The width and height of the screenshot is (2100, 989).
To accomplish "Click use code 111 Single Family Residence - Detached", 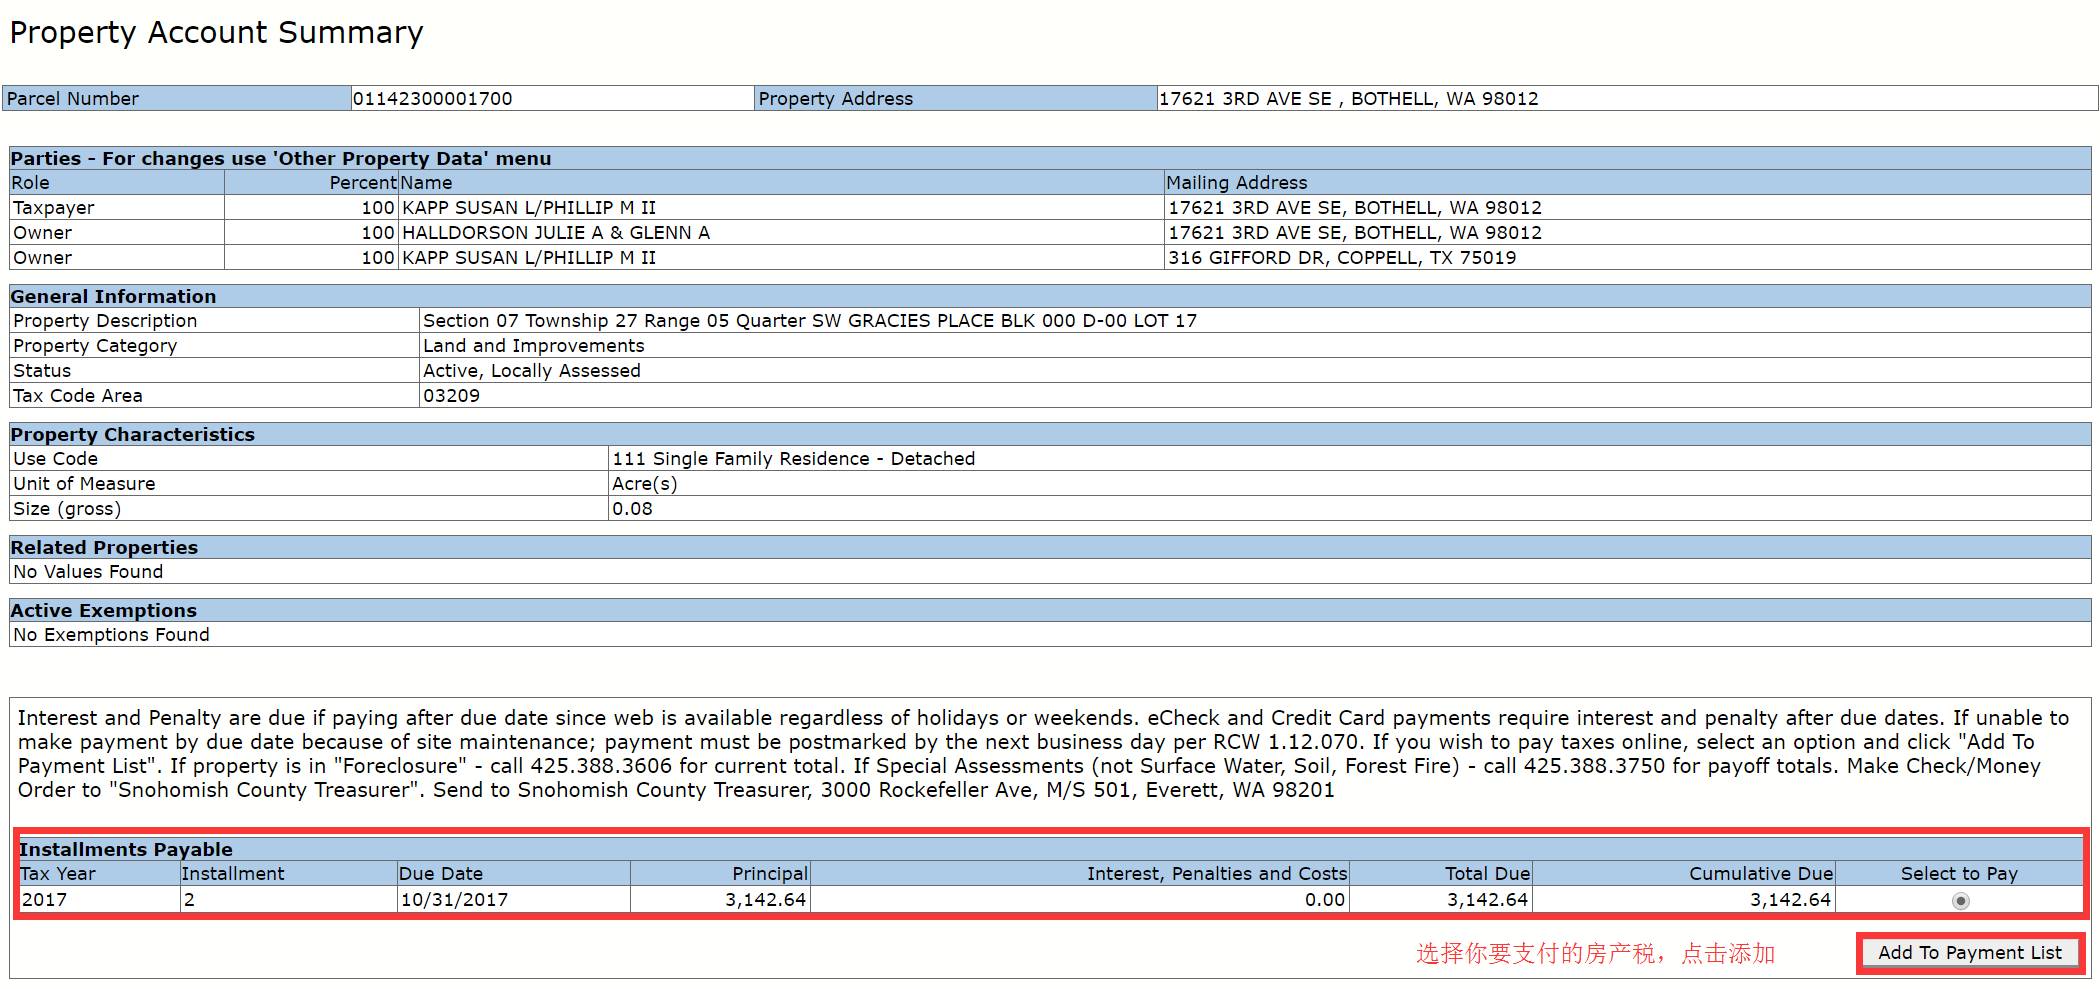I will tap(793, 458).
